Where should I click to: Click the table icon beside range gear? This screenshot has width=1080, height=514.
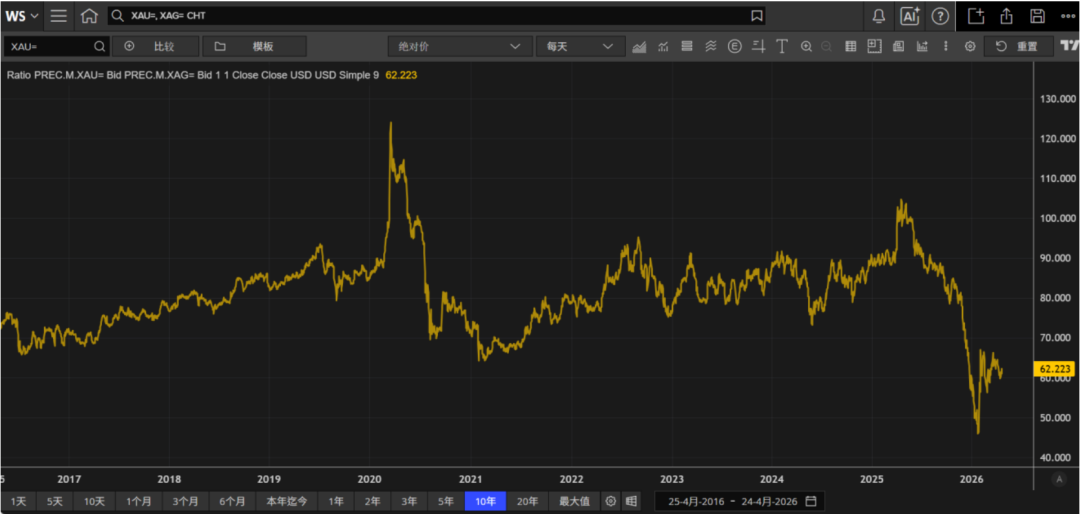click(x=631, y=501)
